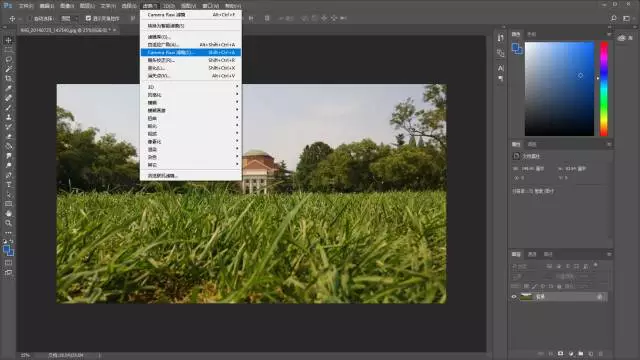640x360 pixels.
Task: Toggle the Background layer visibility eye
Action: (x=514, y=297)
